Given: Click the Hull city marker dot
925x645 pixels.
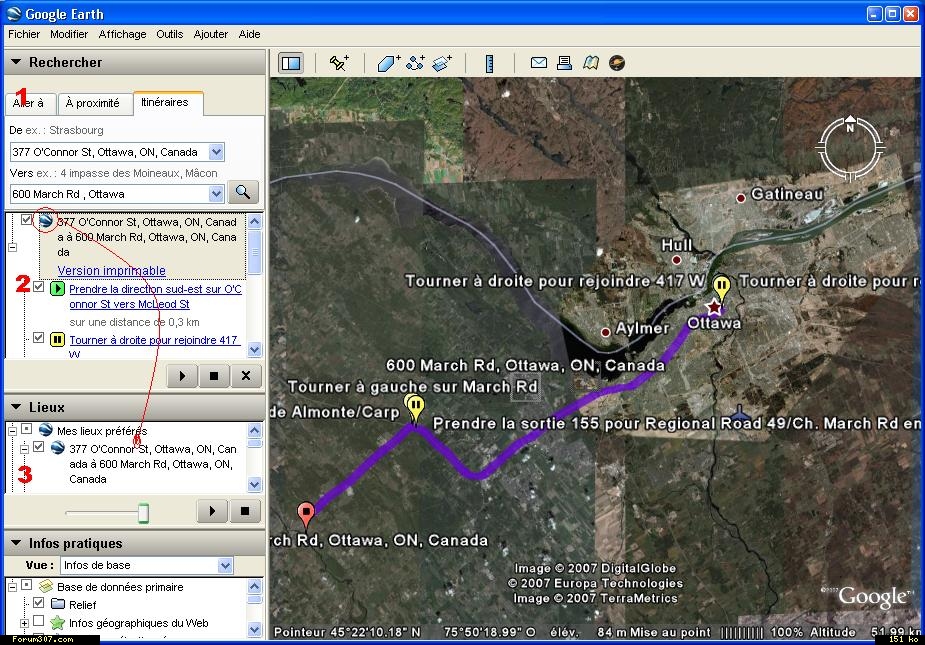Looking at the screenshot, I should tap(677, 260).
